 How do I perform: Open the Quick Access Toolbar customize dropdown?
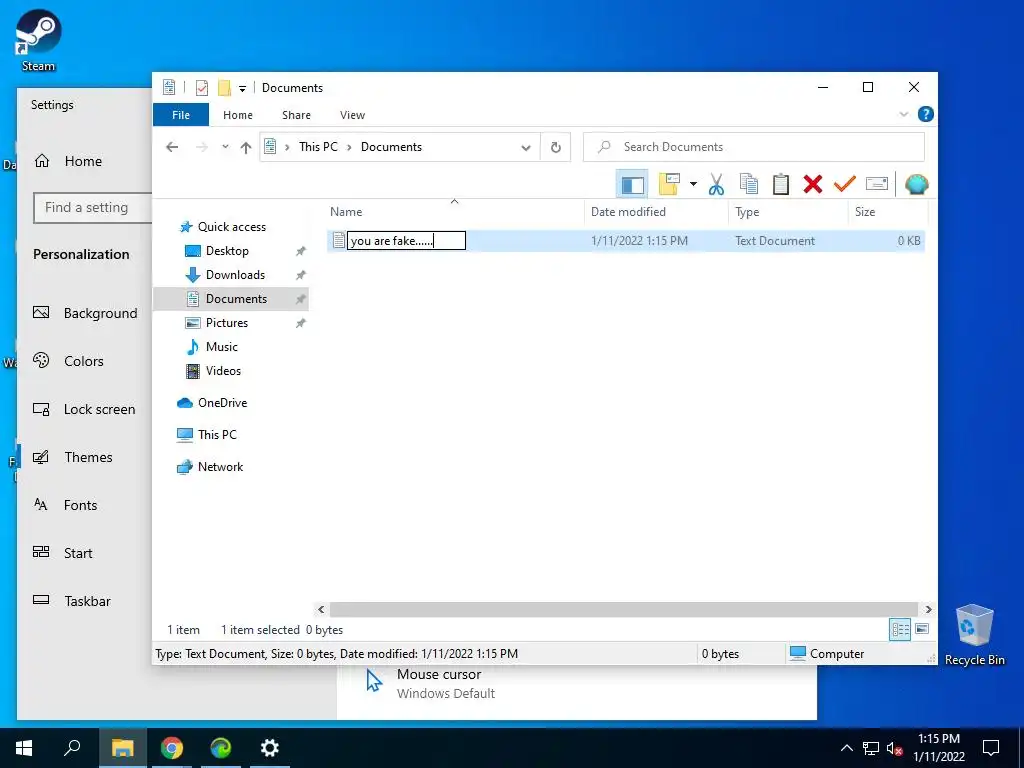pyautogui.click(x=242, y=88)
